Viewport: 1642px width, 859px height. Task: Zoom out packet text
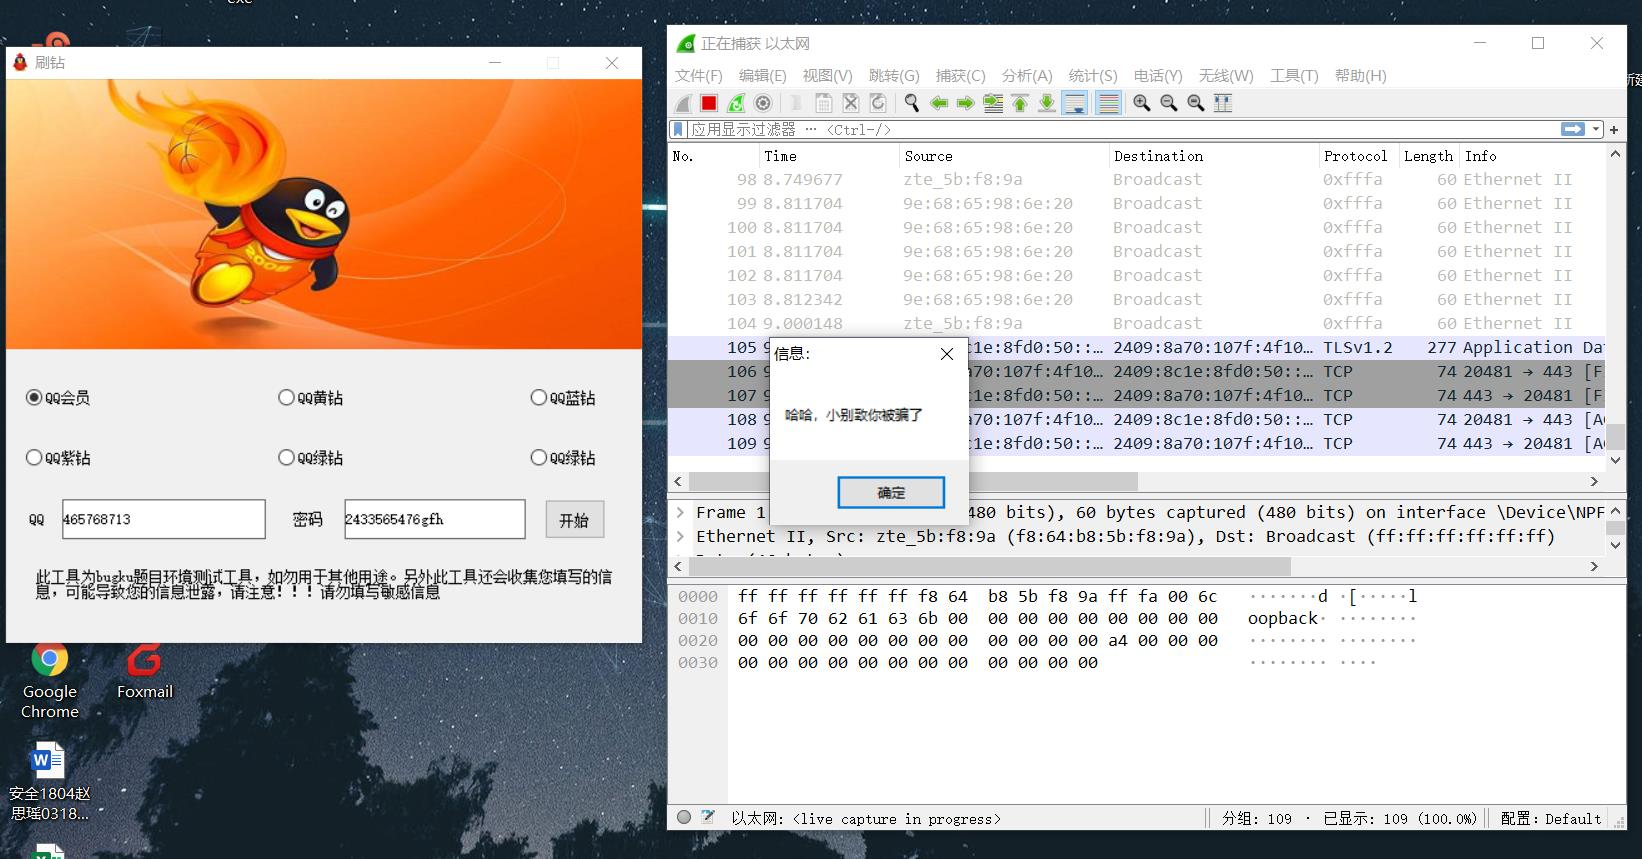(x=1168, y=103)
